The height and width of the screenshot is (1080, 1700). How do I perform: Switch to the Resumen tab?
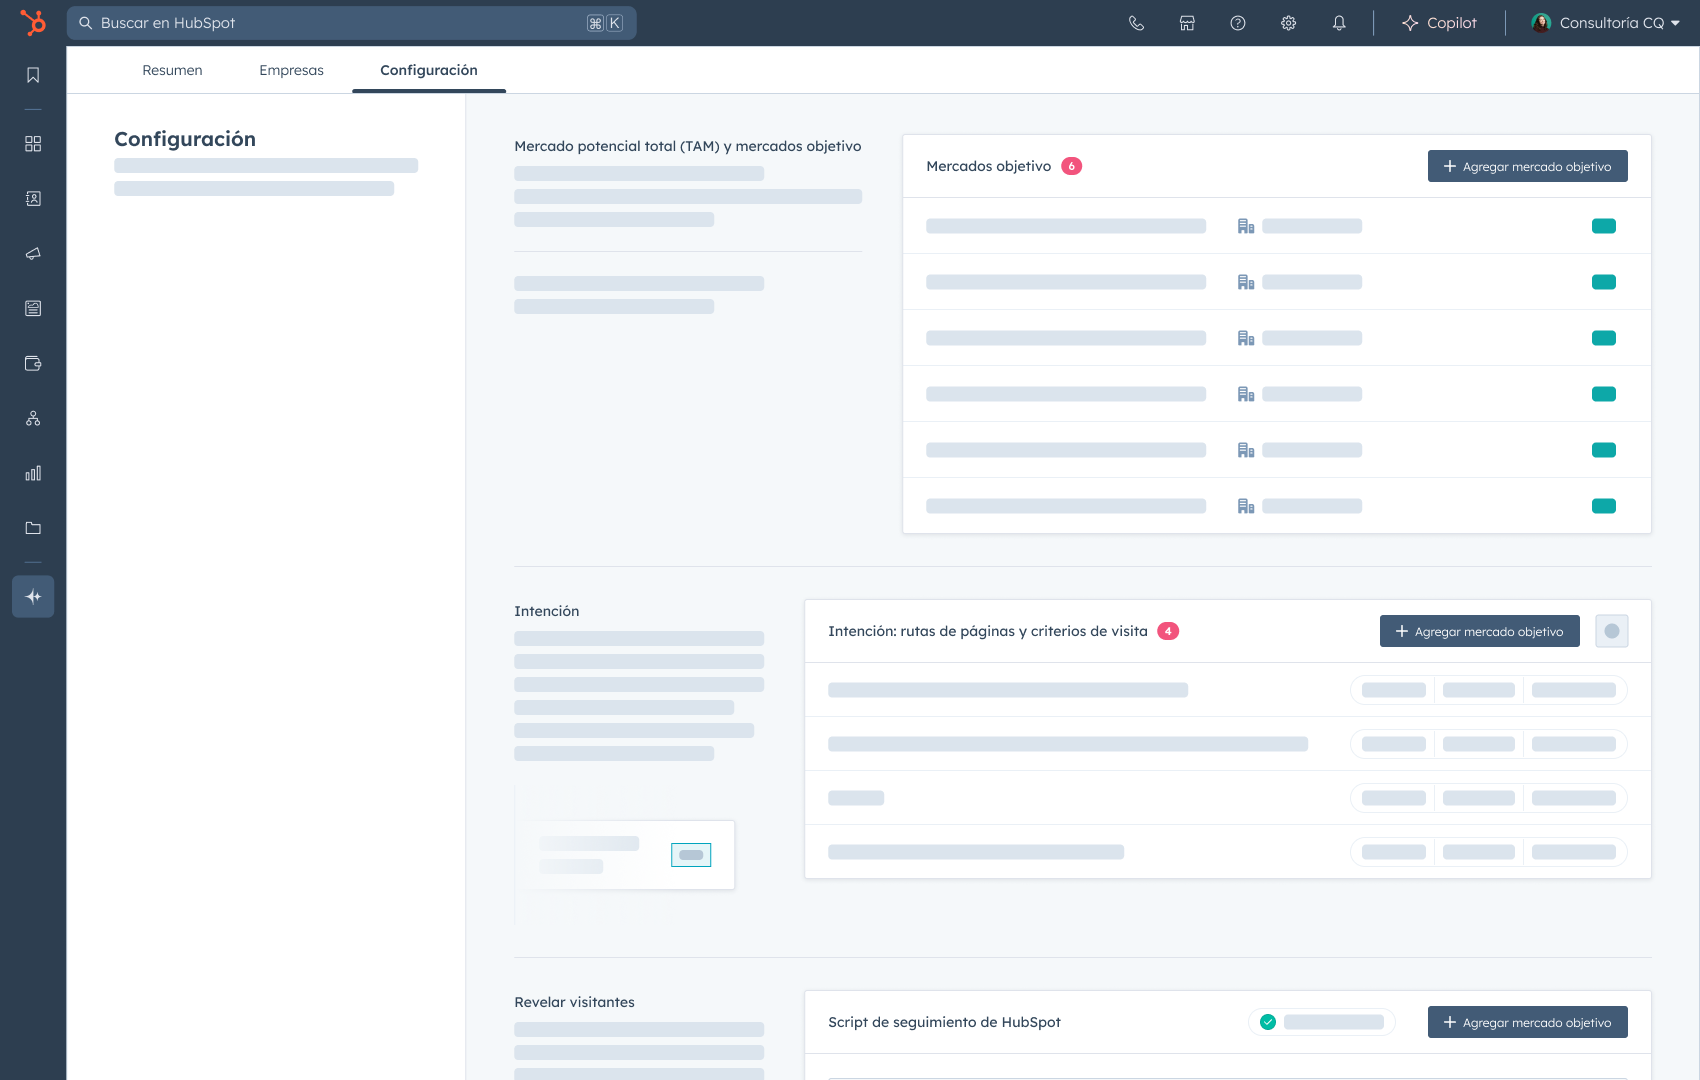pos(172,70)
